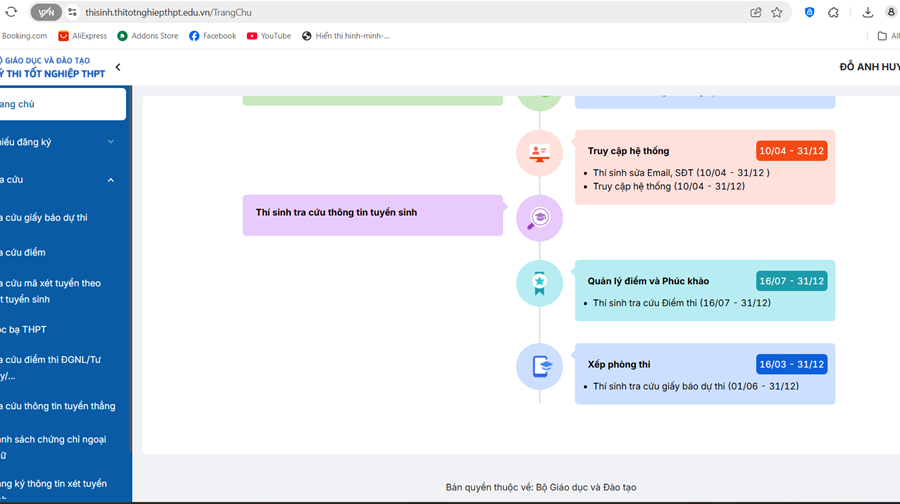Click the Truy cập hệ thống timeline icon
Viewport: 900px width, 504px height.
tap(539, 153)
